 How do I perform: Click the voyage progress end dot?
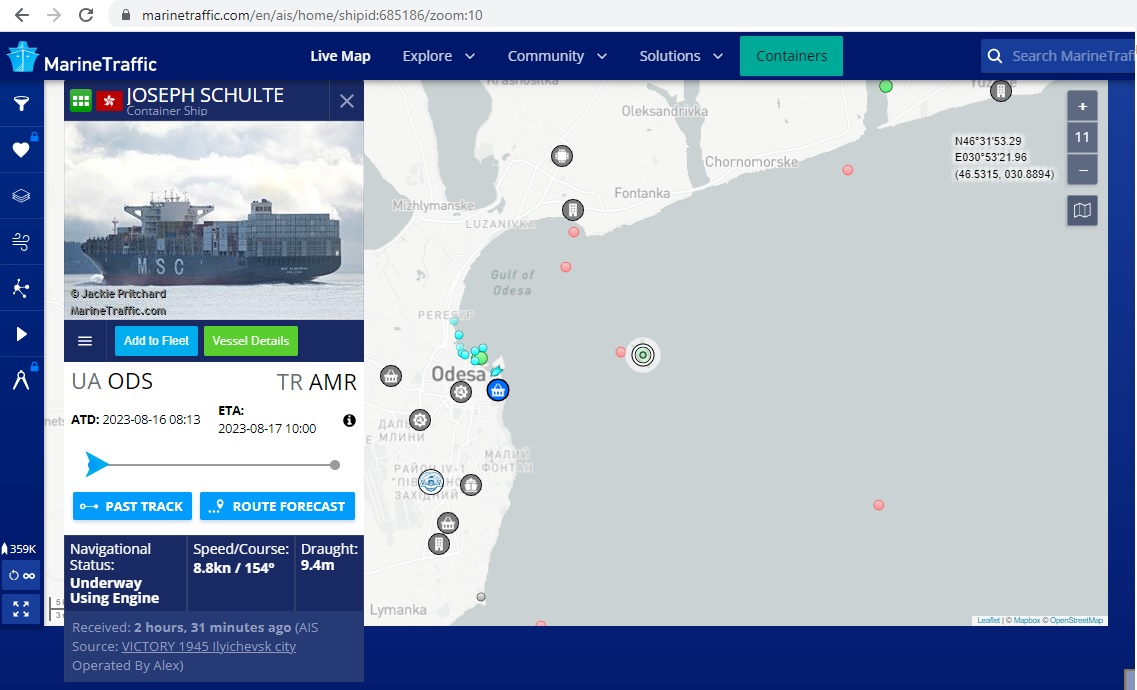pos(335,465)
